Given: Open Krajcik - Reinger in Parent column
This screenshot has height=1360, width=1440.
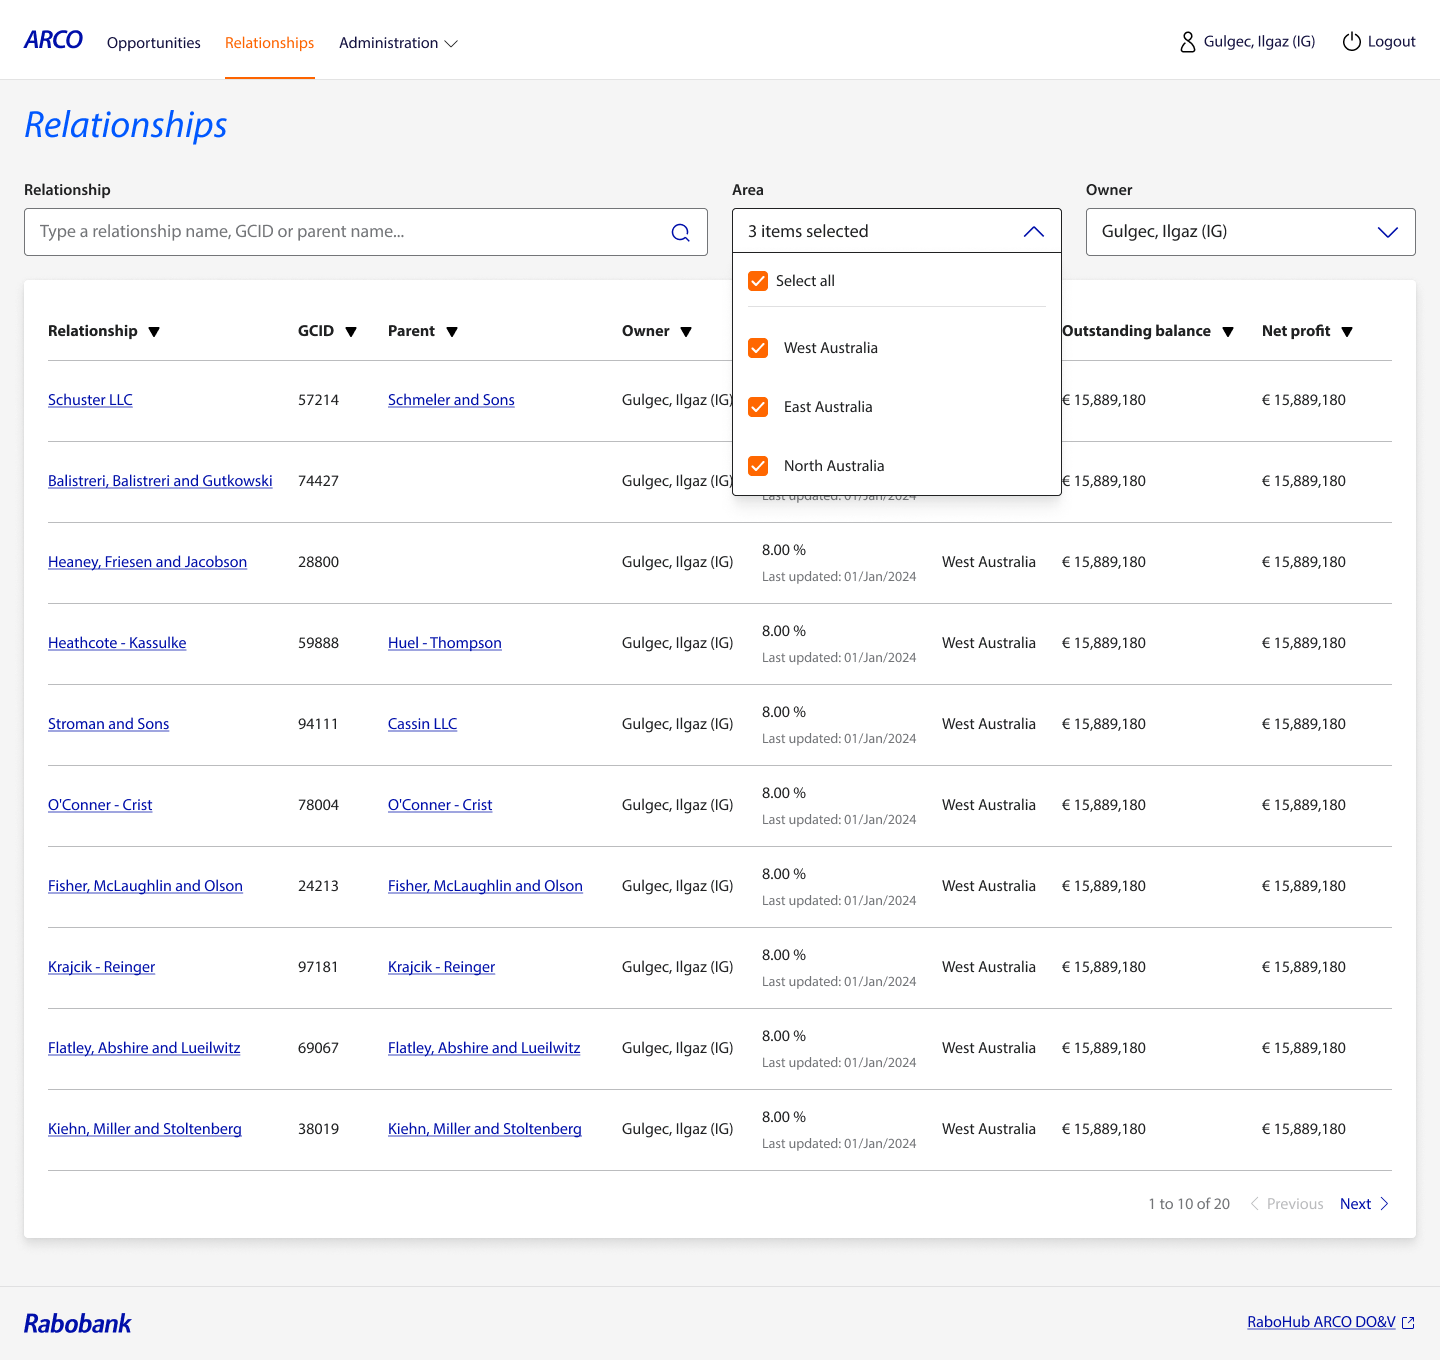Looking at the screenshot, I should 441,967.
